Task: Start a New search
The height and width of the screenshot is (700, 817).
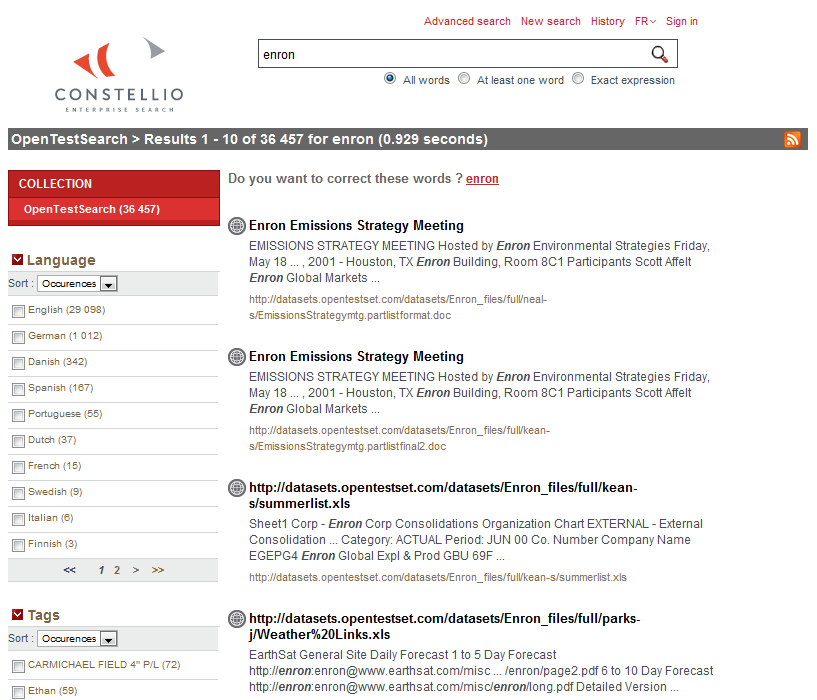Action: (x=550, y=21)
